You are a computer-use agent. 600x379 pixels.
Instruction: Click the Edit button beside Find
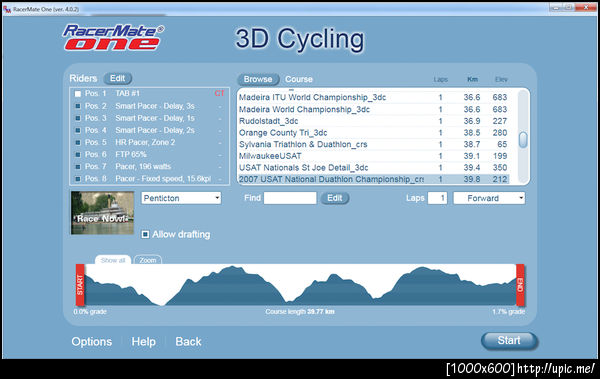tap(334, 198)
